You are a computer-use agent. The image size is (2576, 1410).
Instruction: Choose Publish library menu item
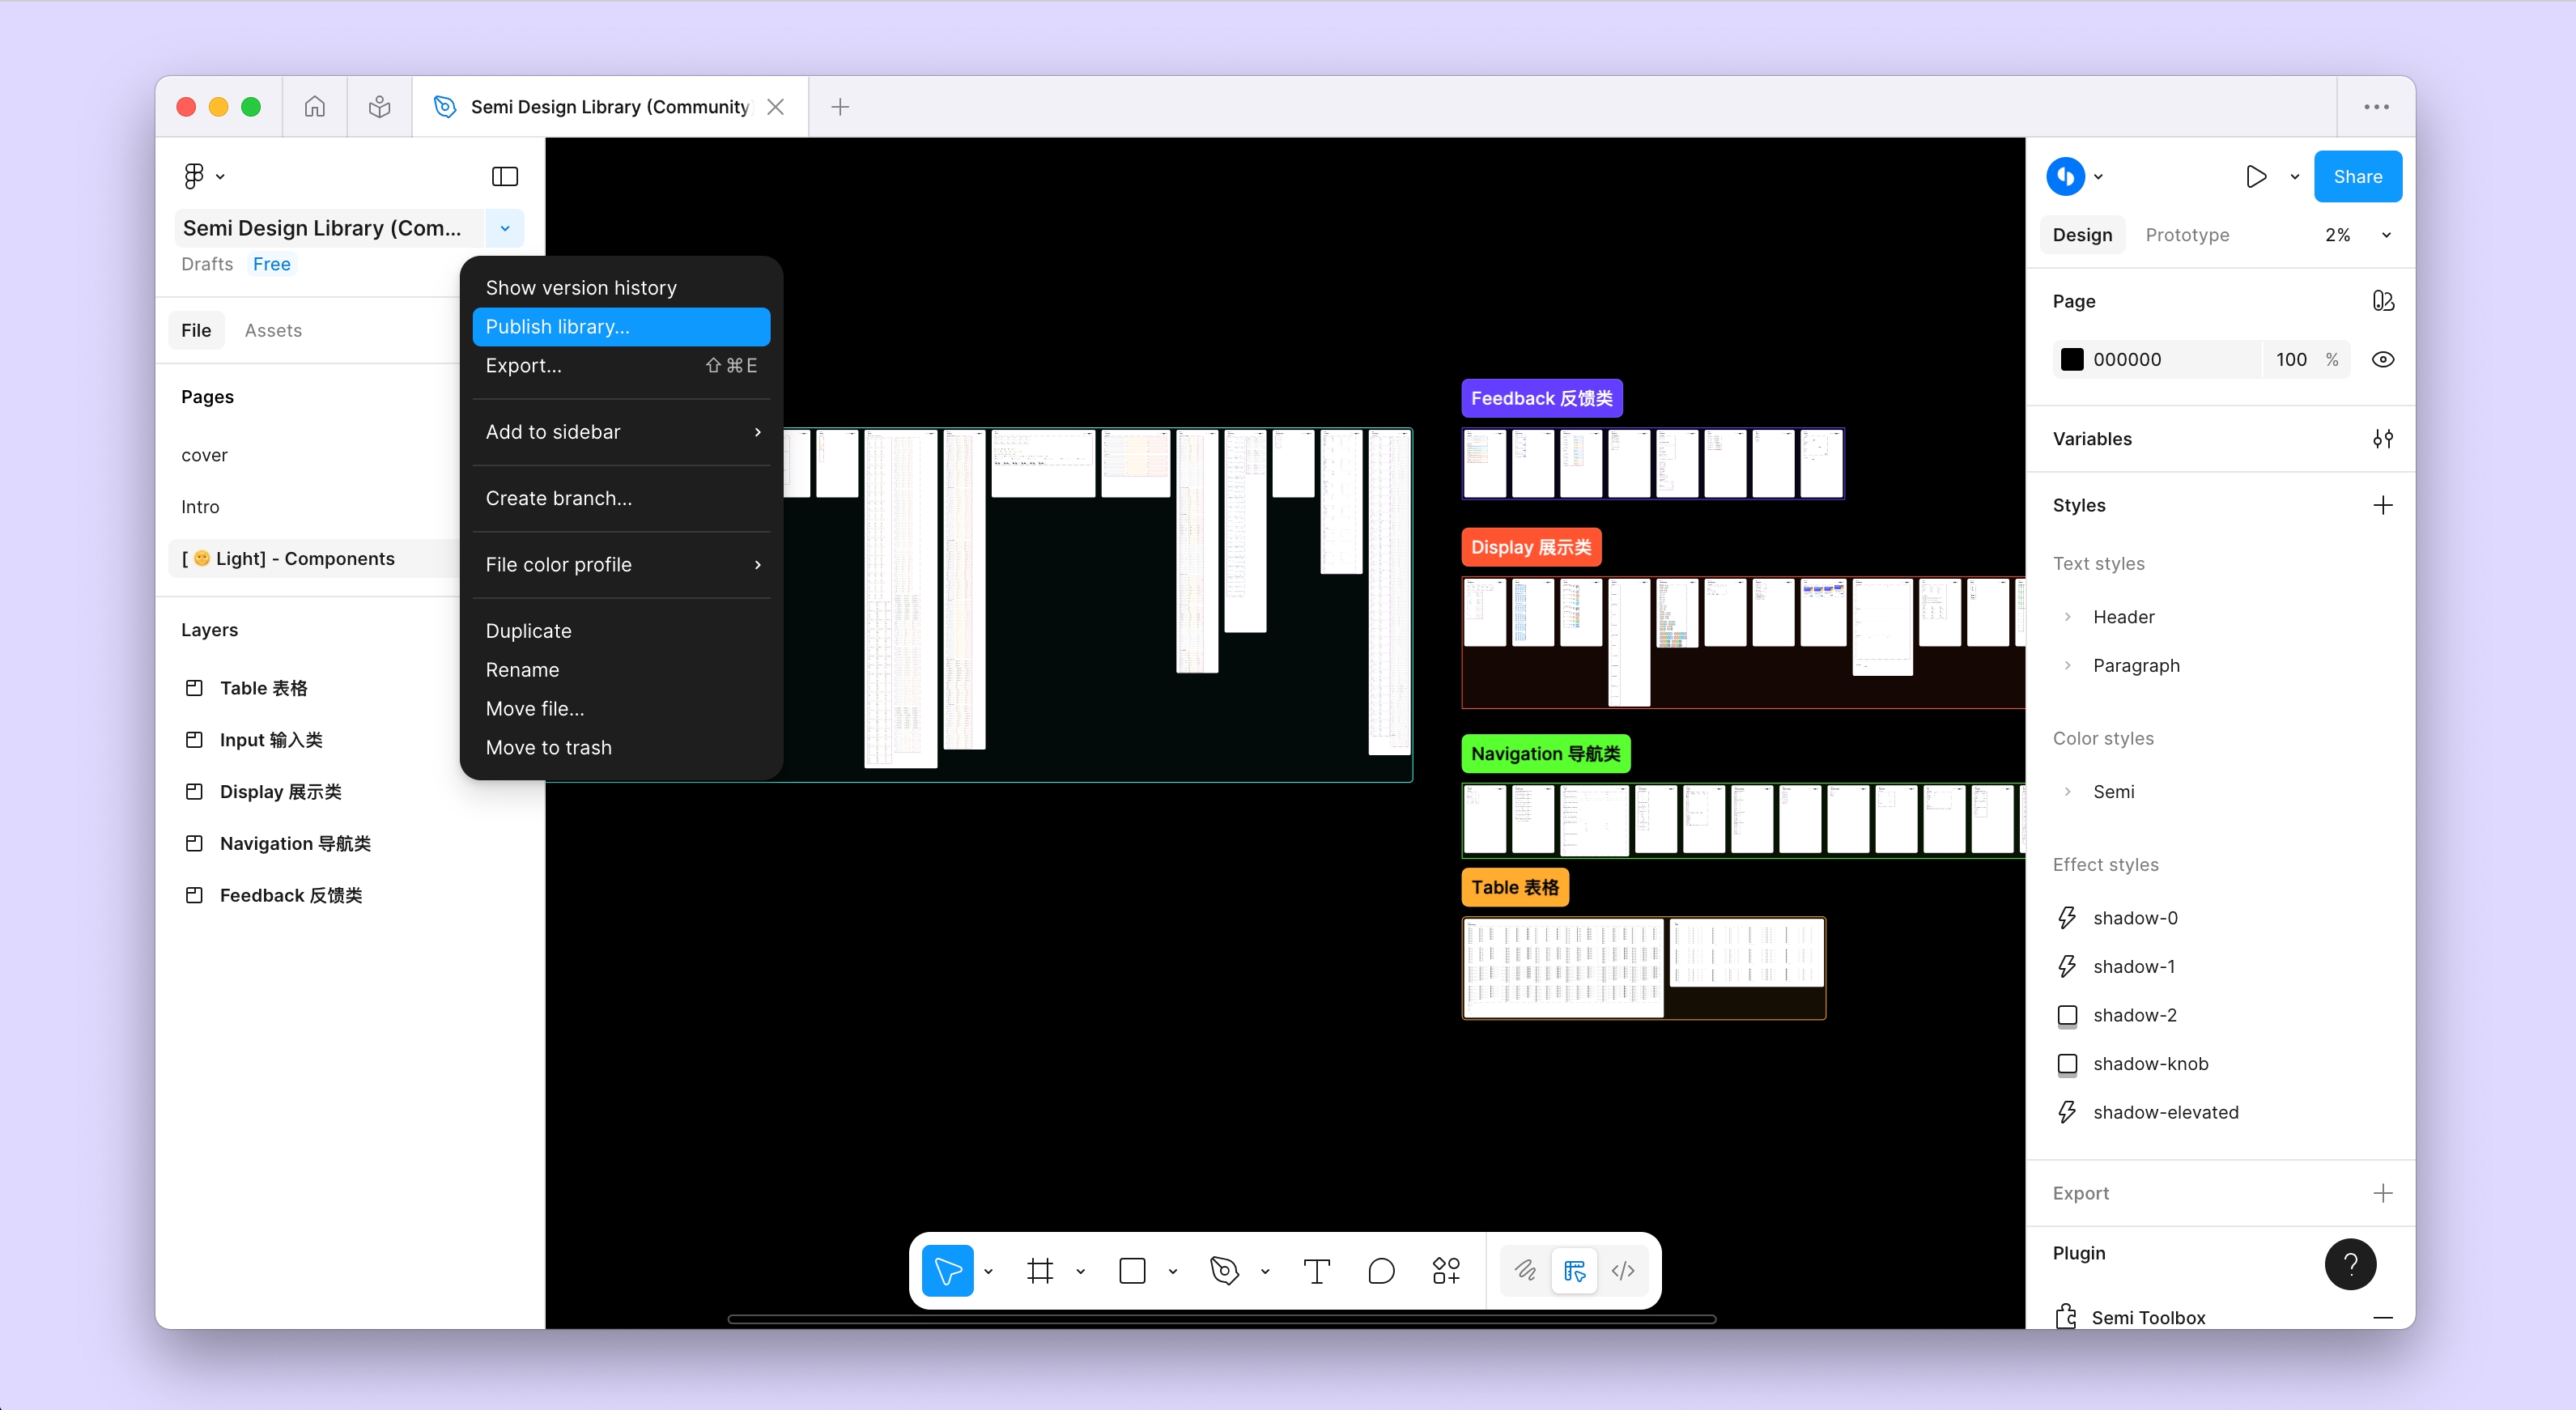621,327
